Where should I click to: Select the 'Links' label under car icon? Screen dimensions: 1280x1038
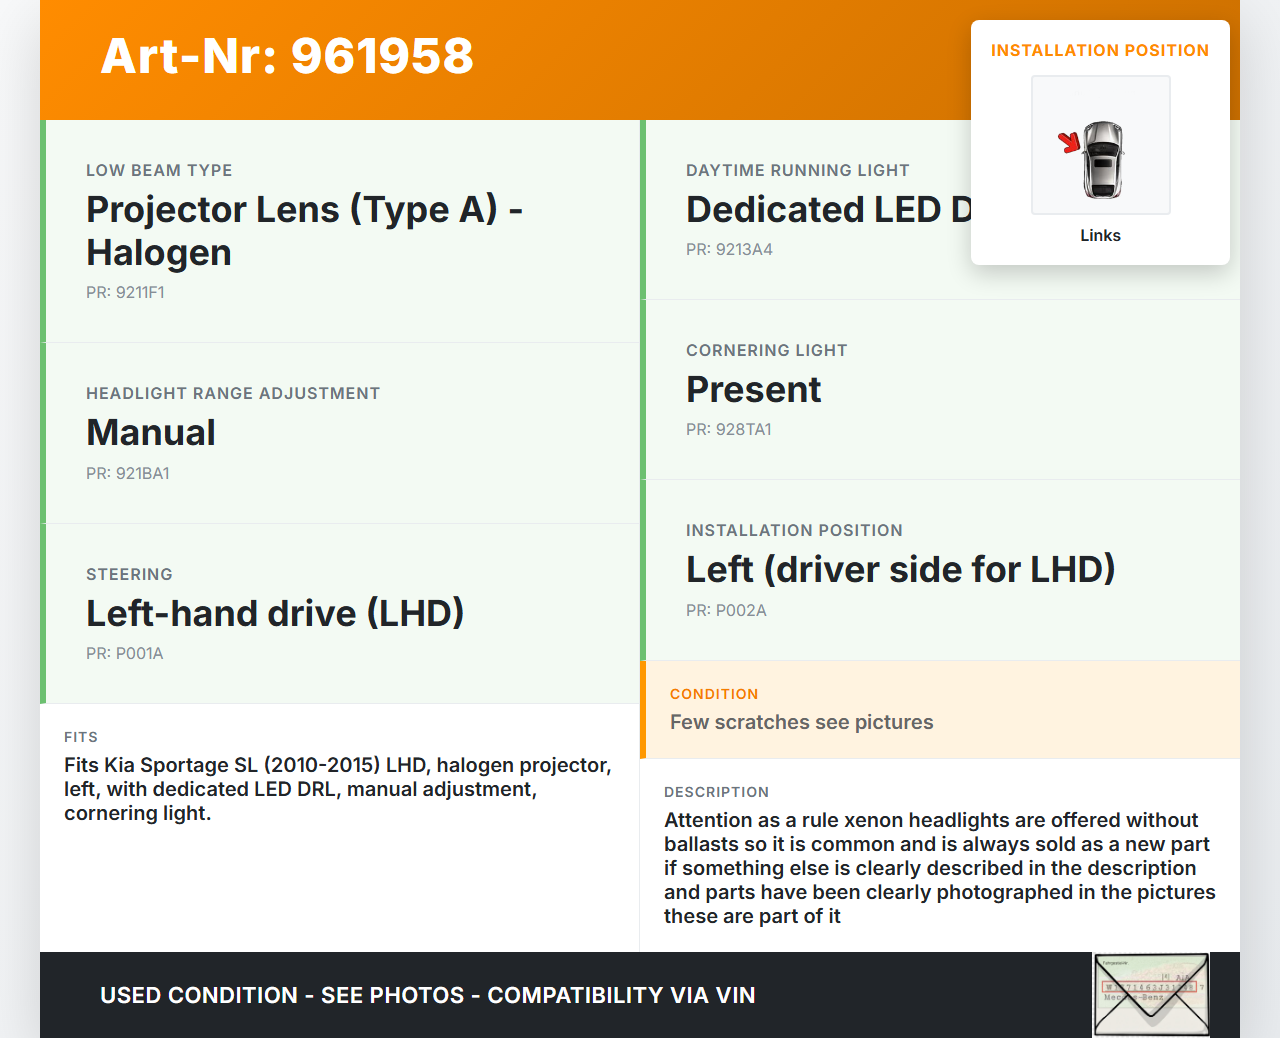[x=1100, y=236]
